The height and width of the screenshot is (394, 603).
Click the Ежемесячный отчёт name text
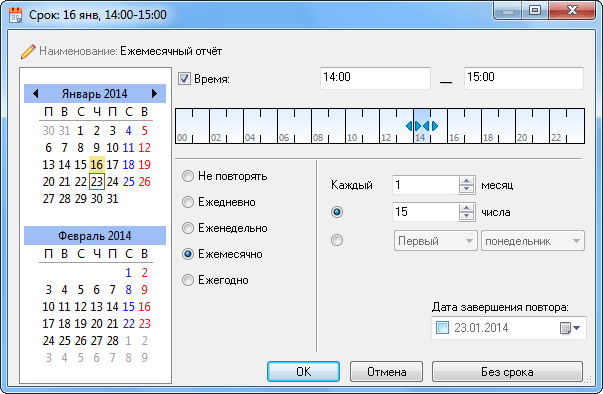171,51
